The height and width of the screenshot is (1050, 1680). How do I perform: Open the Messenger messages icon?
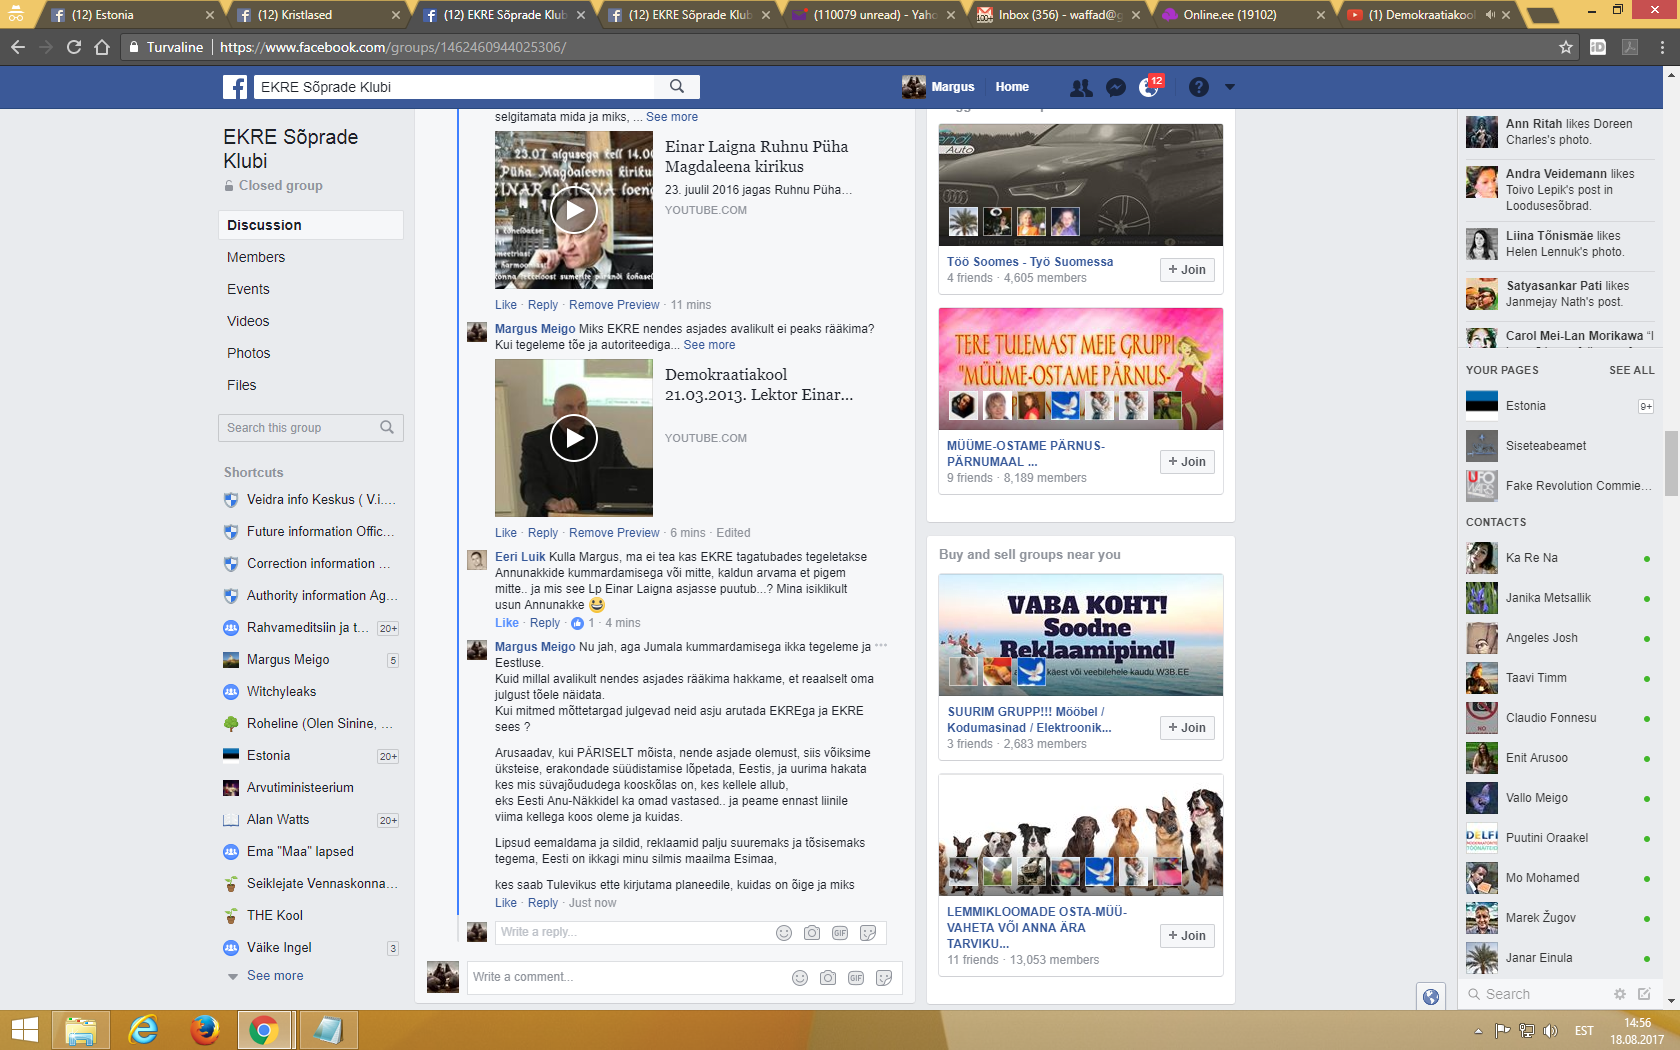coord(1116,88)
